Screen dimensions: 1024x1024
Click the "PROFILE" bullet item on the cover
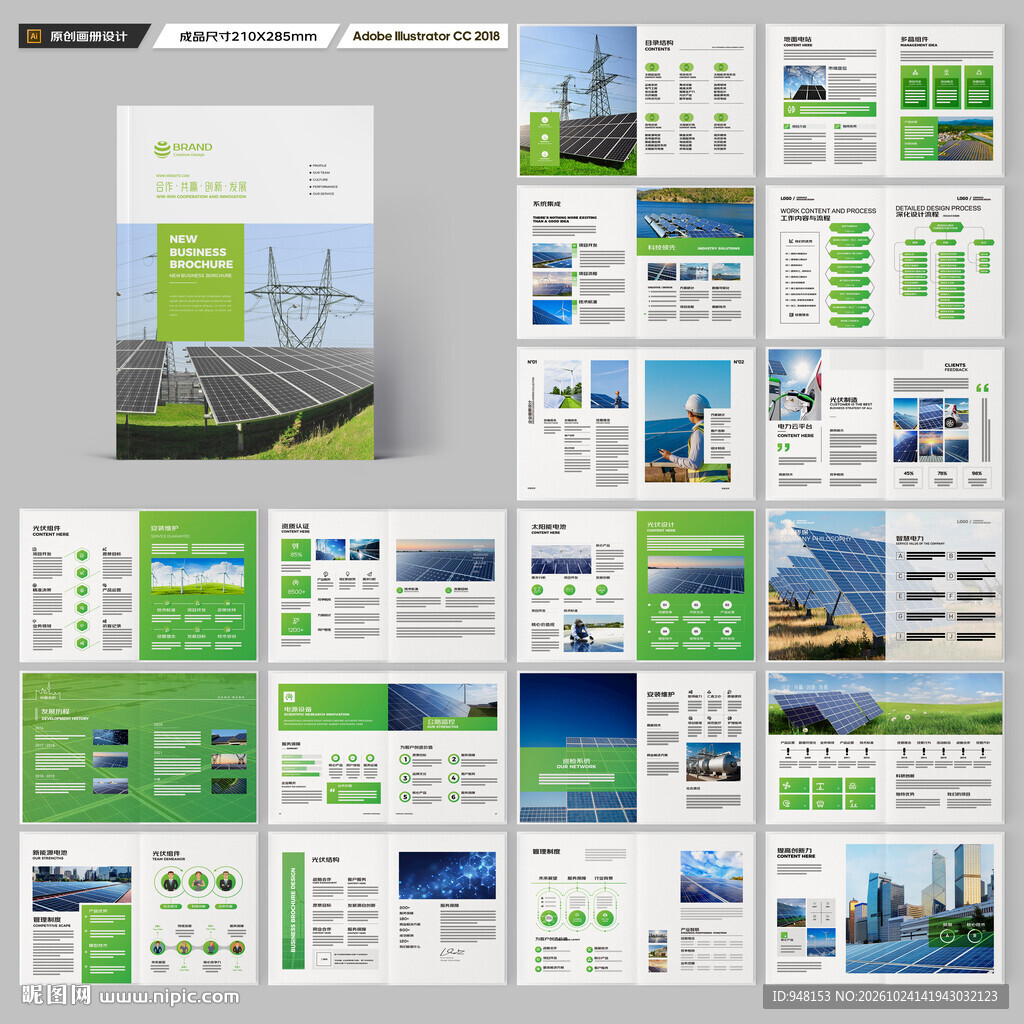[x=318, y=166]
